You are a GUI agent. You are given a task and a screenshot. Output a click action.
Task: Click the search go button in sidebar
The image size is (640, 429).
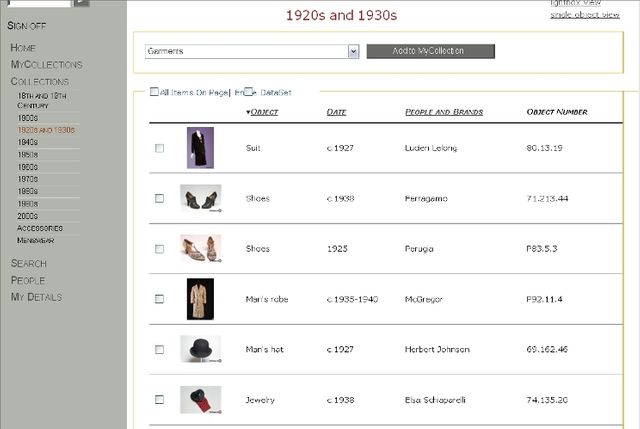coord(81,2)
